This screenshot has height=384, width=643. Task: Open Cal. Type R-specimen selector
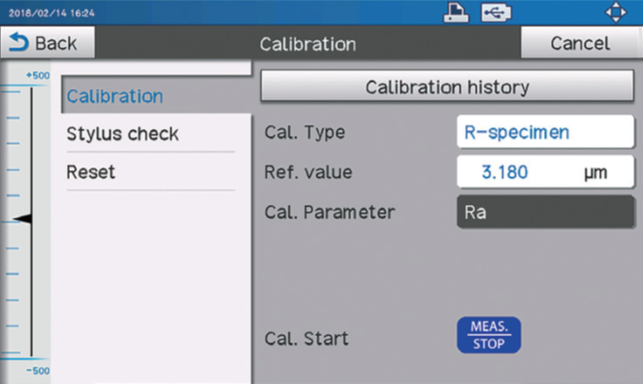[545, 132]
